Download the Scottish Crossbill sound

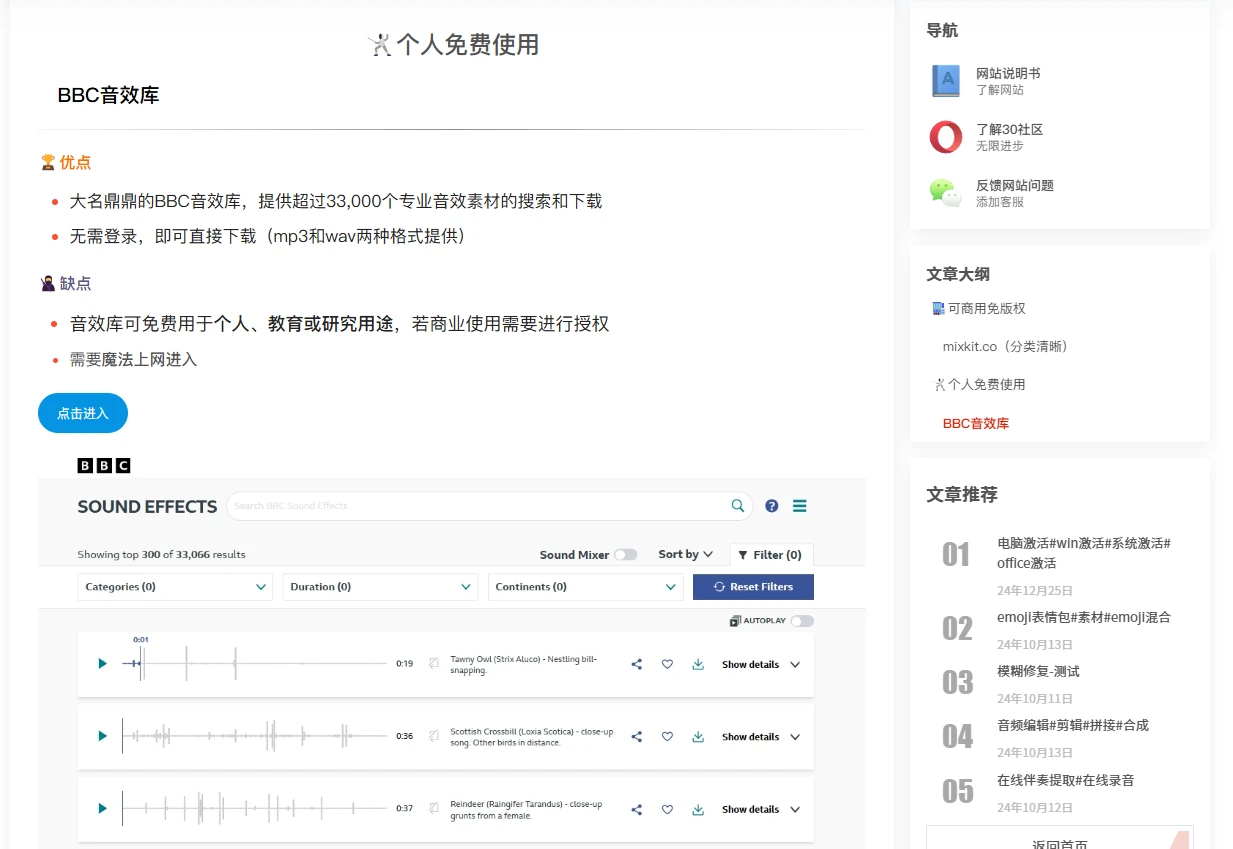click(698, 737)
